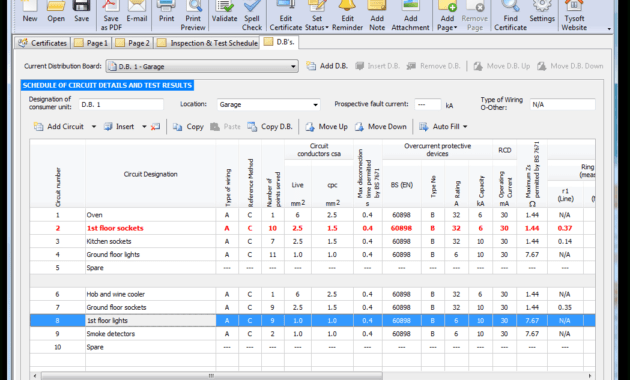Open the Add Page dropdown
Viewport: 630px width, 380px height.
[x=447, y=15]
